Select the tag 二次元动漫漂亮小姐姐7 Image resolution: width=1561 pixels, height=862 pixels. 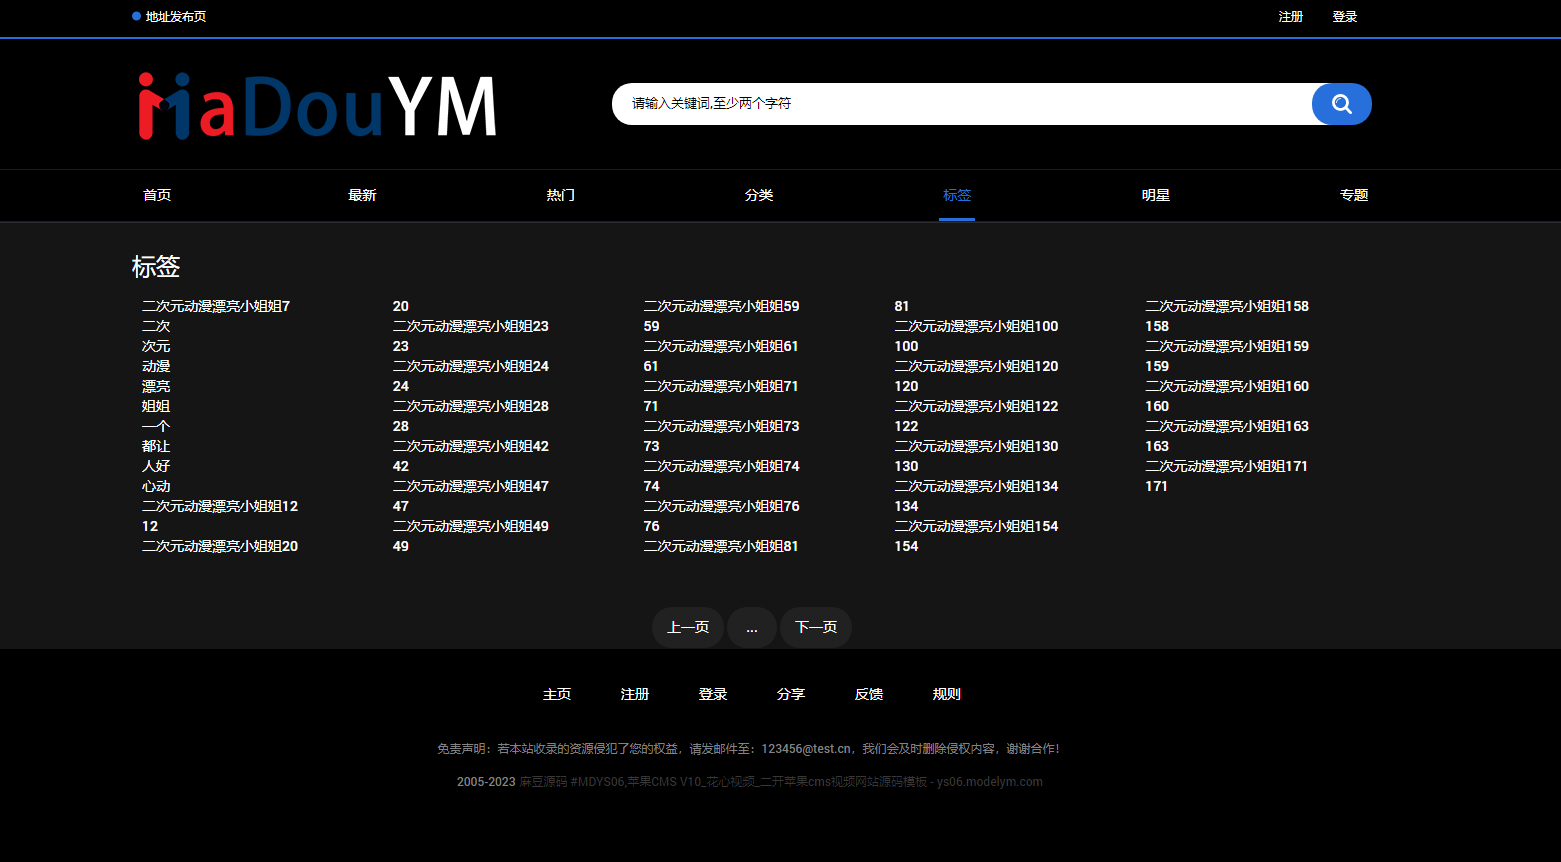pos(216,306)
